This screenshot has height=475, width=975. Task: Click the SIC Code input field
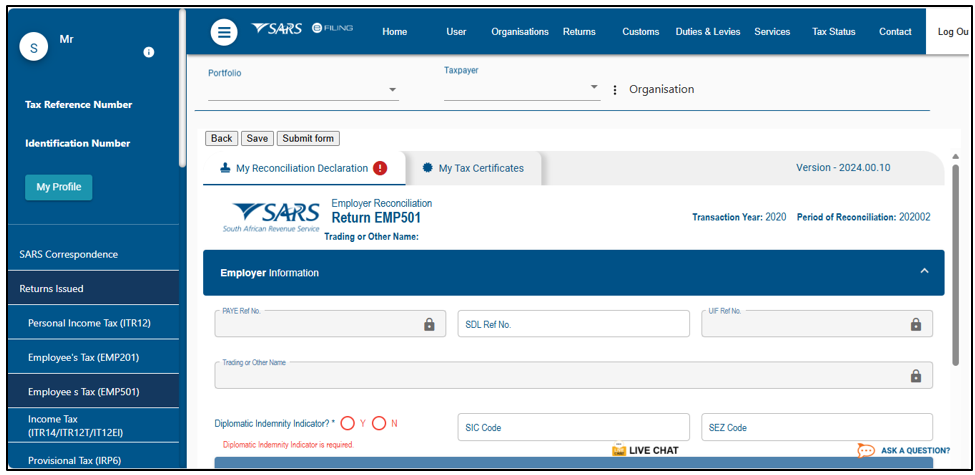573,427
